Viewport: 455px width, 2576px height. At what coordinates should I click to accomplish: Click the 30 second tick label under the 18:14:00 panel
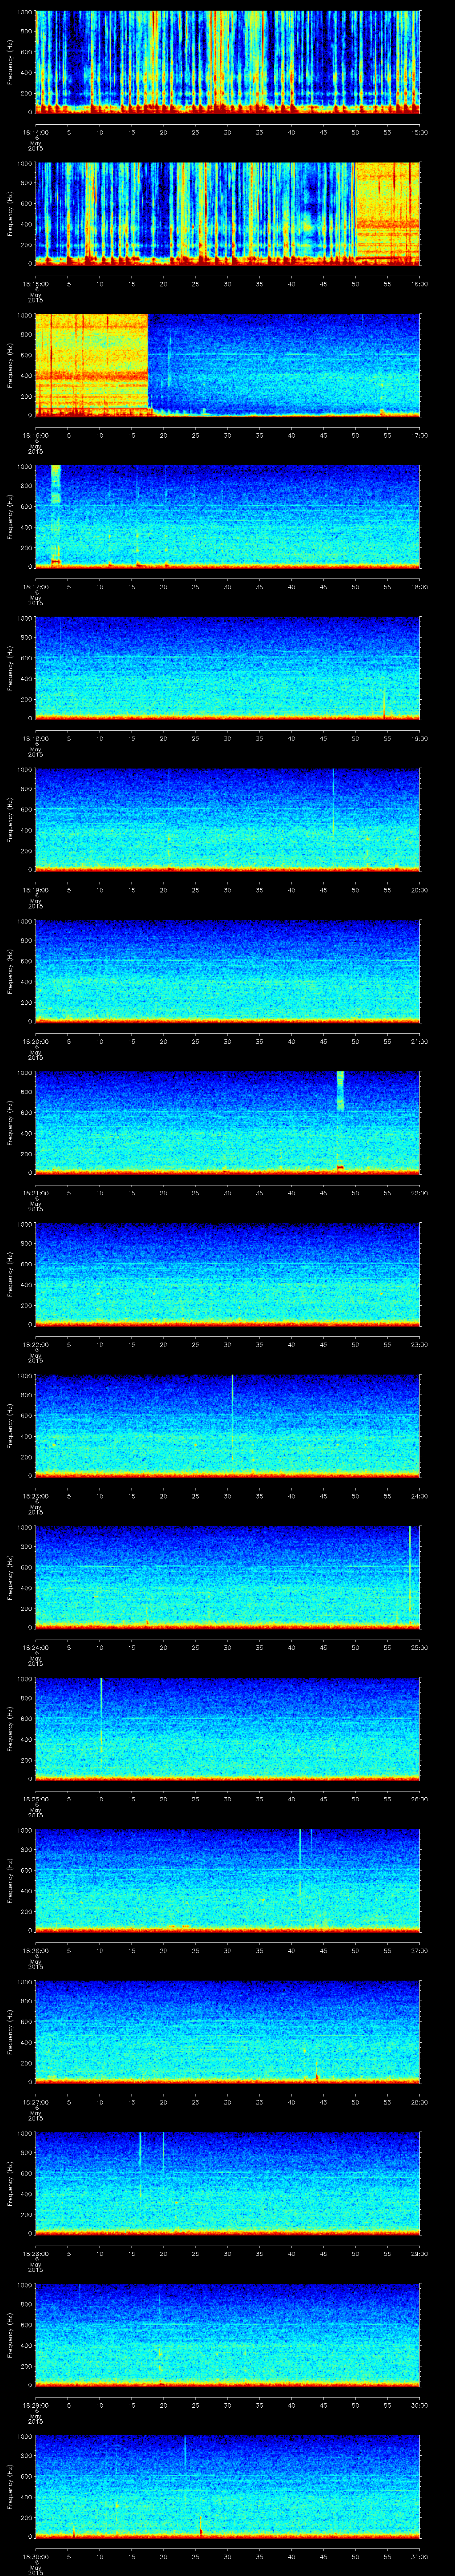[x=228, y=132]
